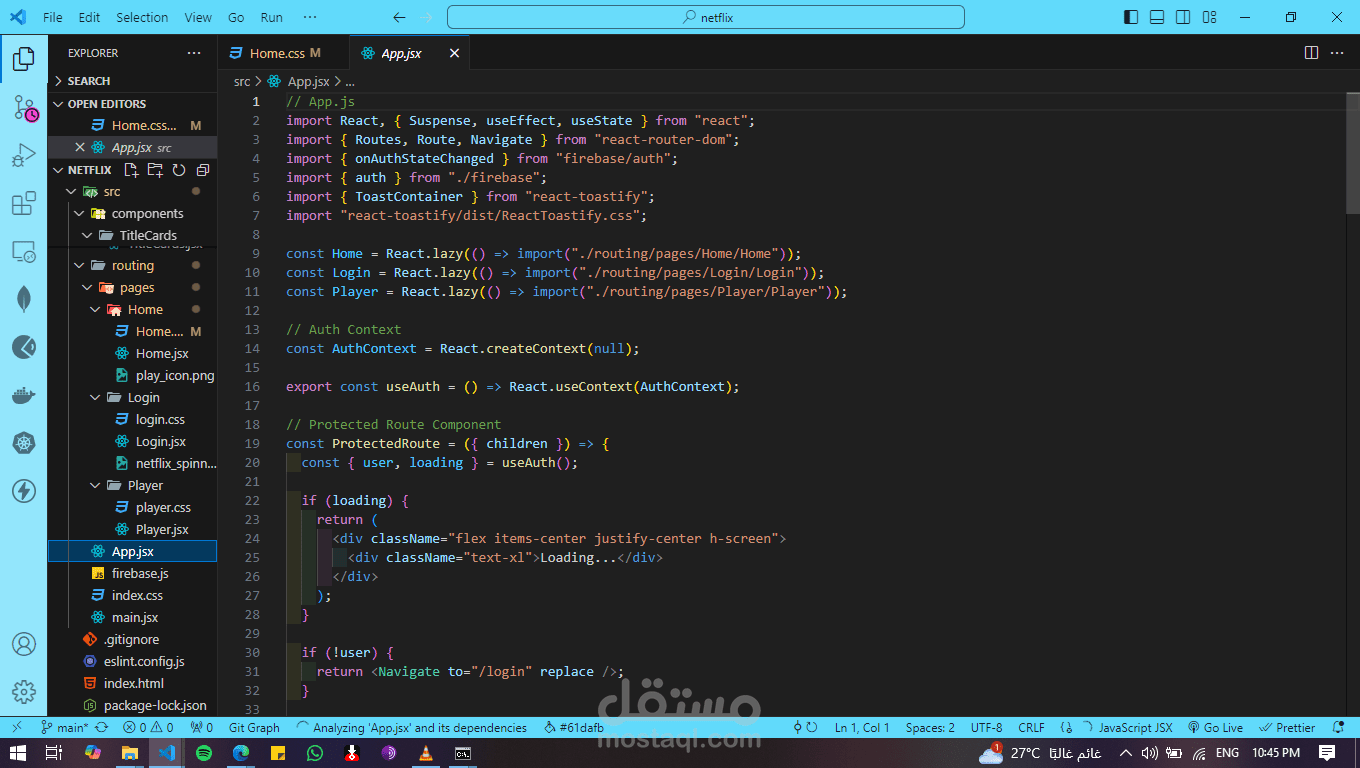Click New File icon in NETFLIX header
Viewport: 1360px width, 768px height.
(131, 170)
